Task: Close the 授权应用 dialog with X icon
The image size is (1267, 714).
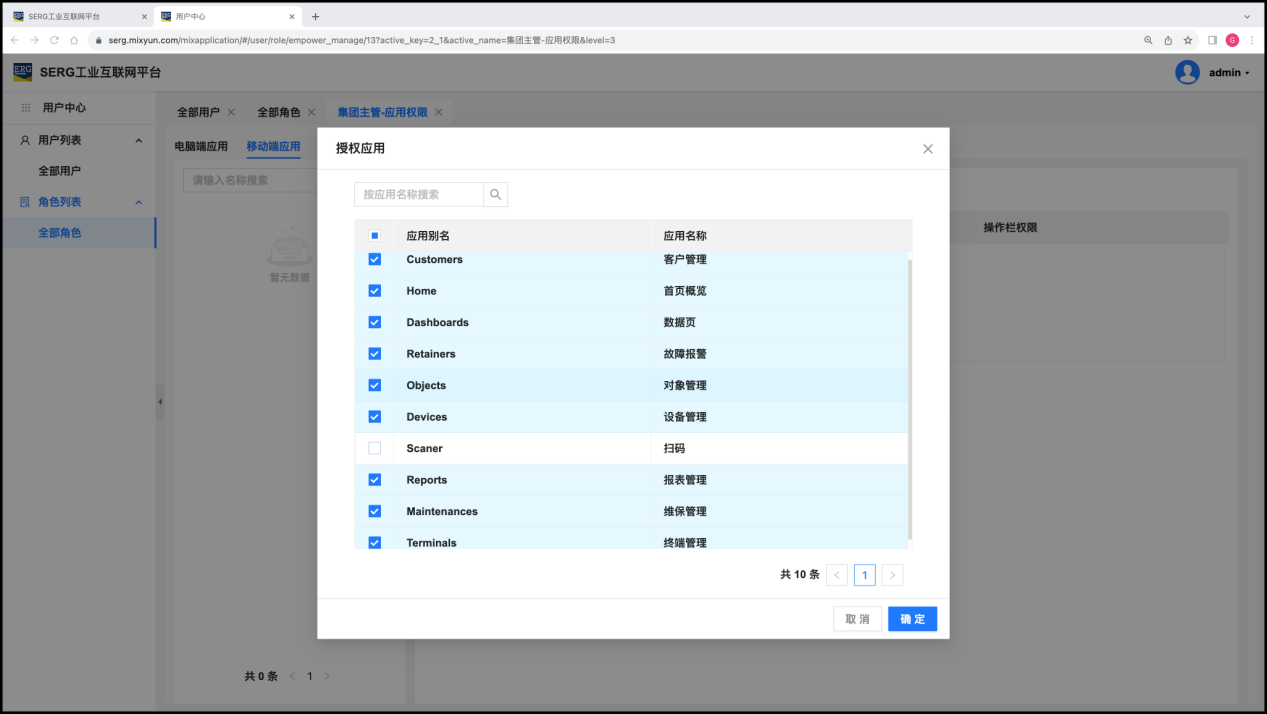Action: (x=927, y=149)
